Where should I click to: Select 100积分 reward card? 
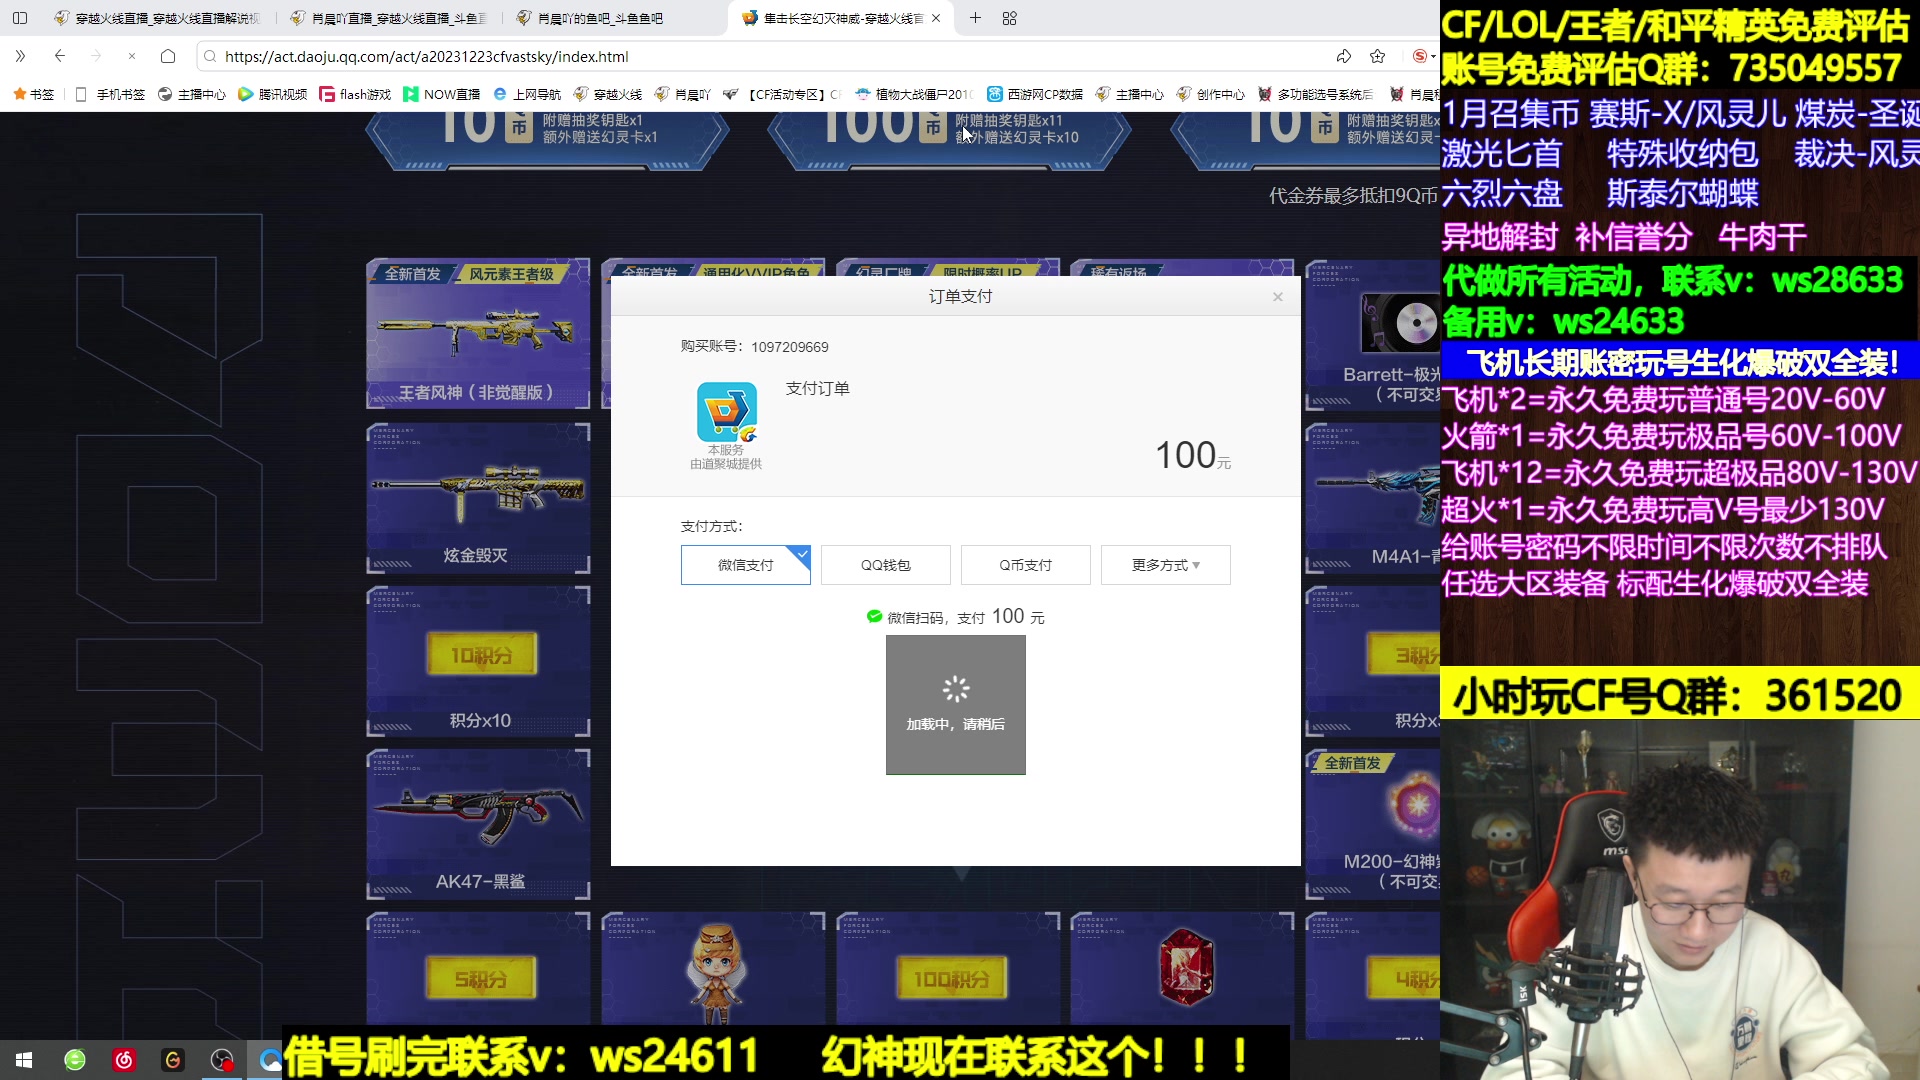948,970
